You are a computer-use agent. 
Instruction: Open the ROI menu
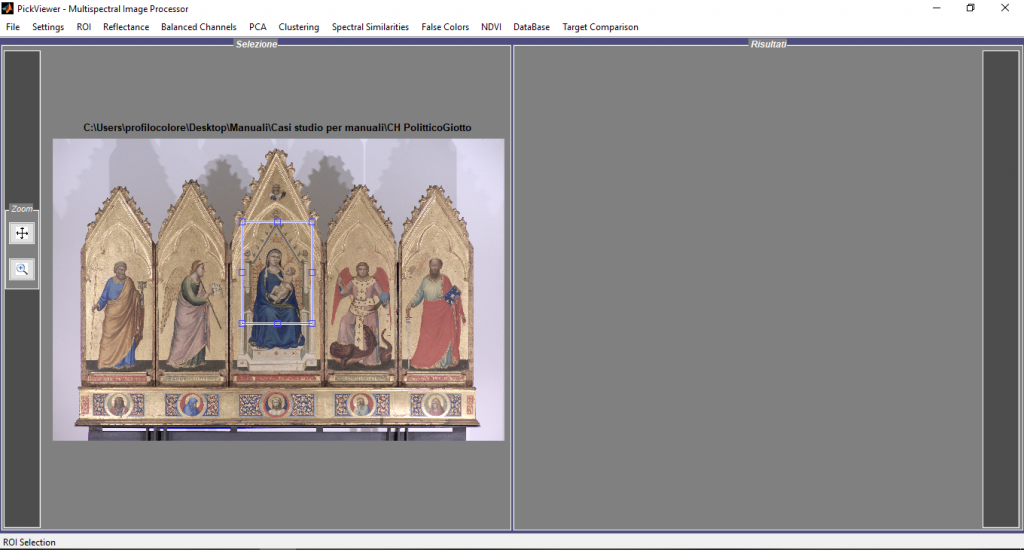point(84,27)
